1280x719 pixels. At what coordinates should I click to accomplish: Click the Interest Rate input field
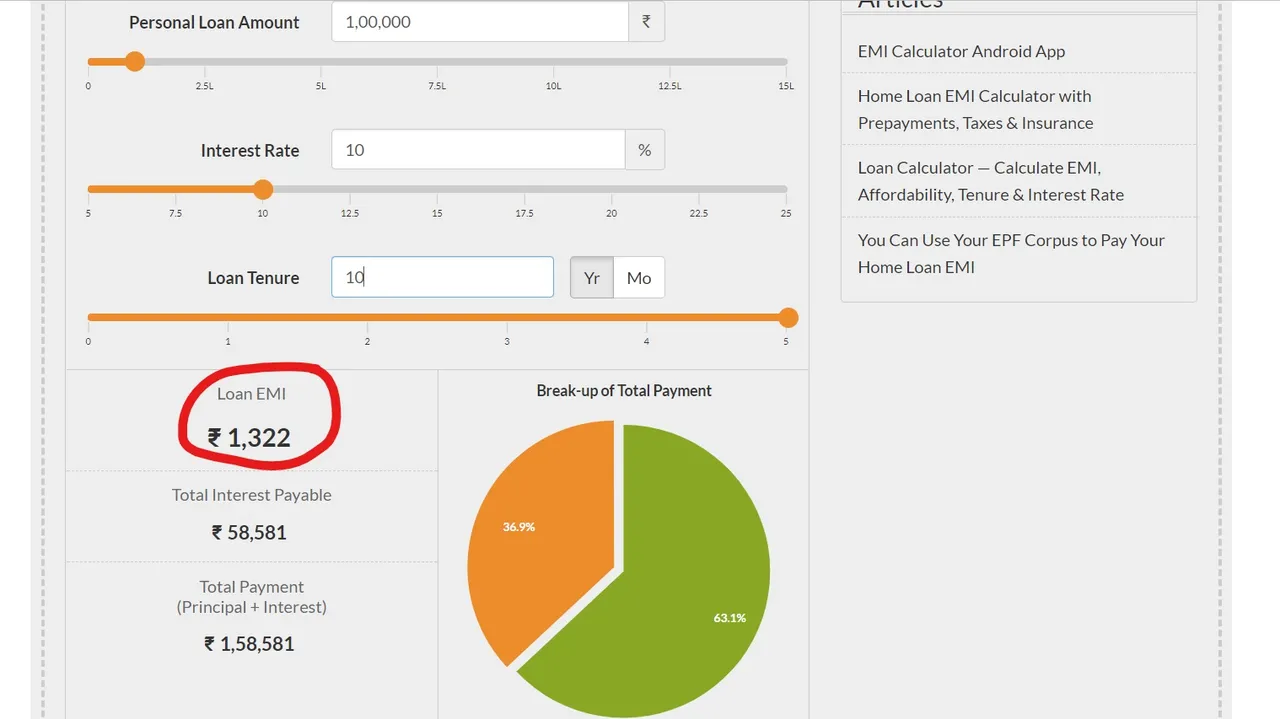[478, 150]
